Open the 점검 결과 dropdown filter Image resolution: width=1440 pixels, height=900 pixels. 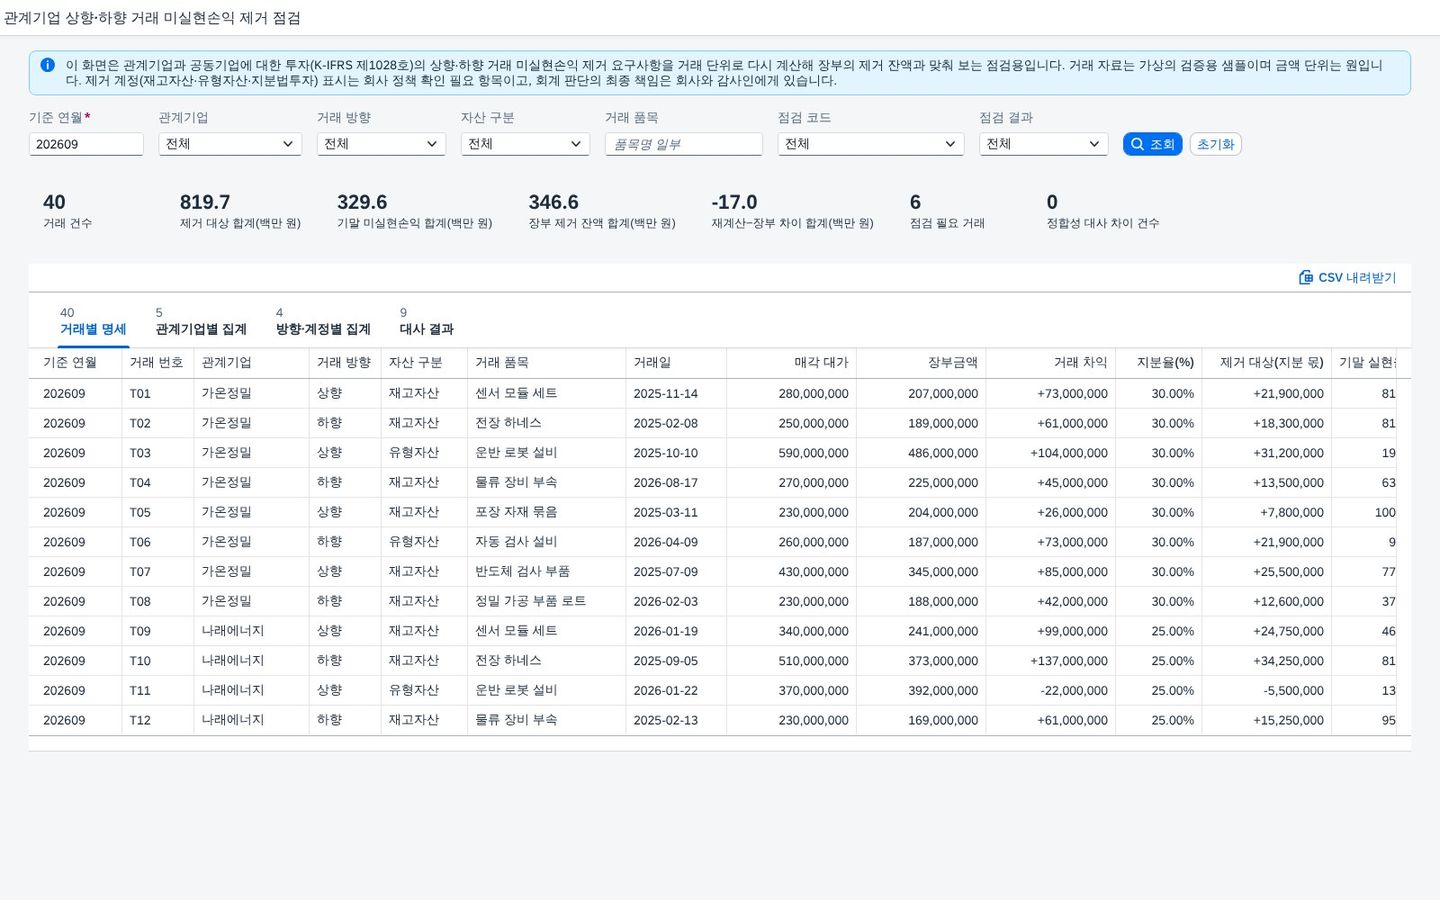pyautogui.click(x=1043, y=144)
